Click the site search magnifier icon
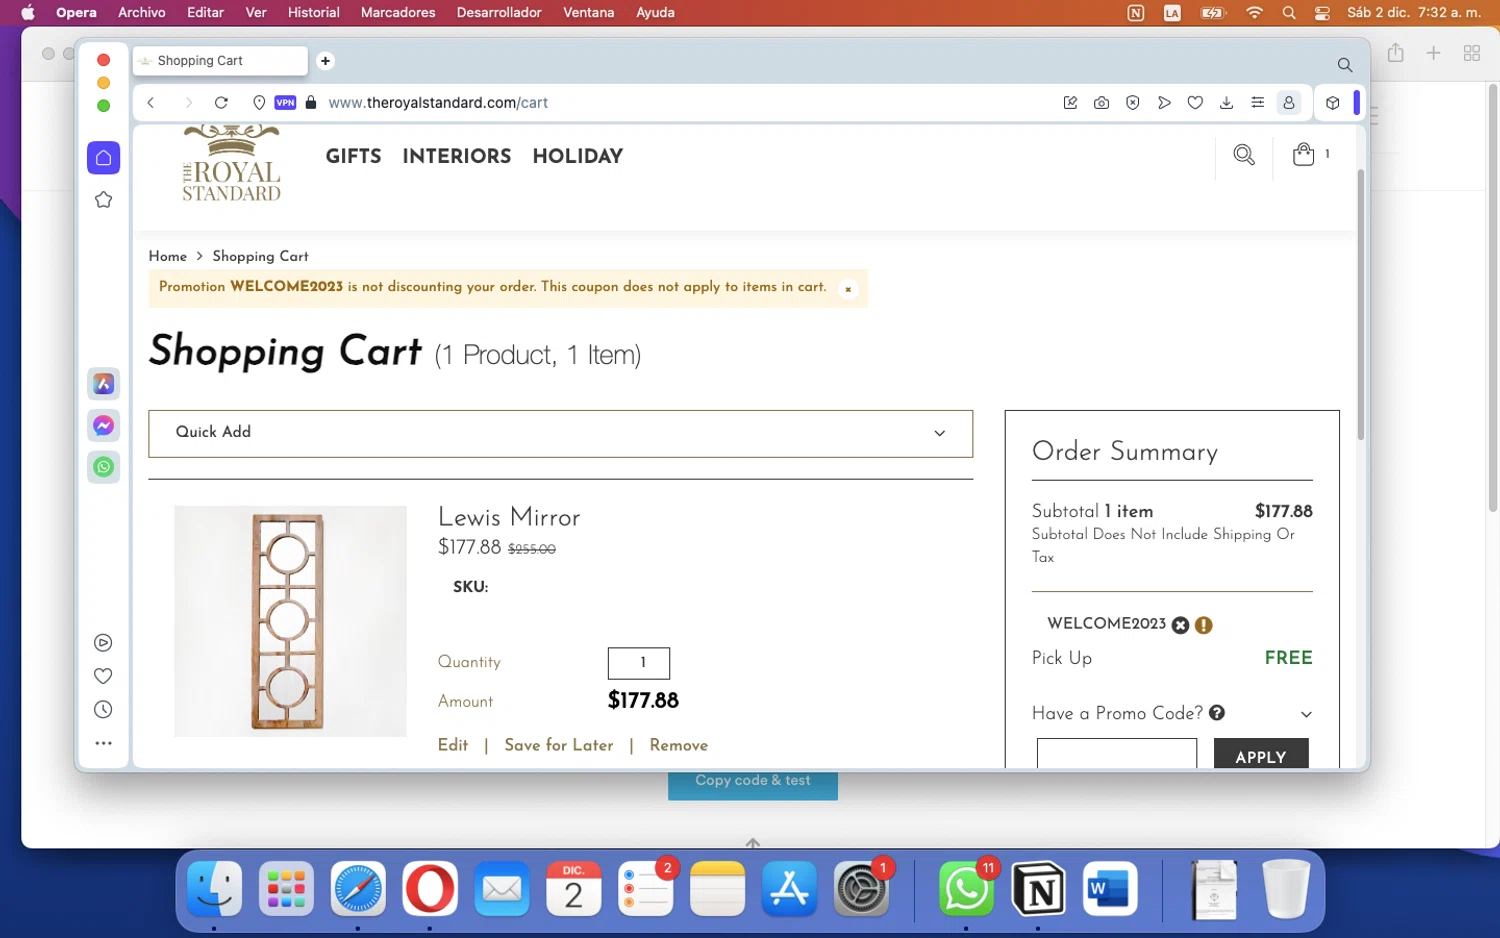 (1244, 155)
